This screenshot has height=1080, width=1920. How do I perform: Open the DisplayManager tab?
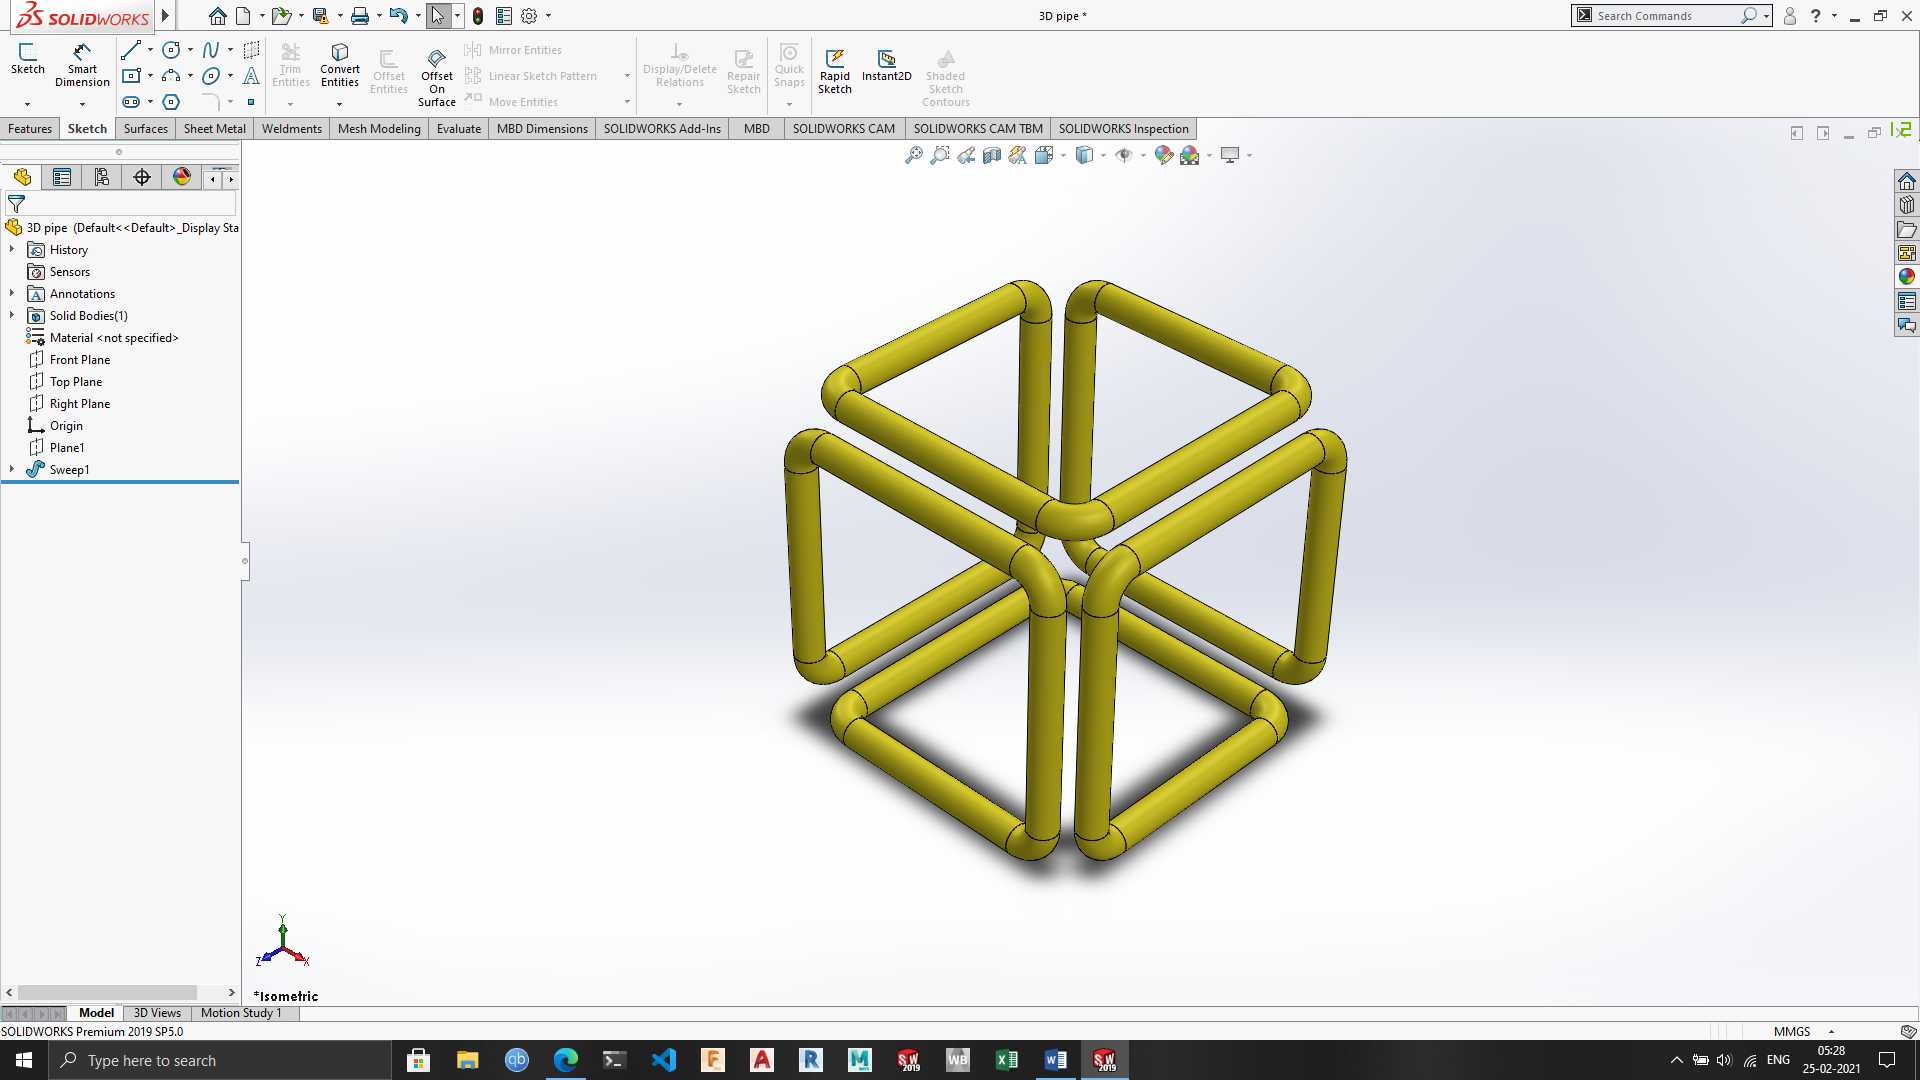[x=182, y=178]
